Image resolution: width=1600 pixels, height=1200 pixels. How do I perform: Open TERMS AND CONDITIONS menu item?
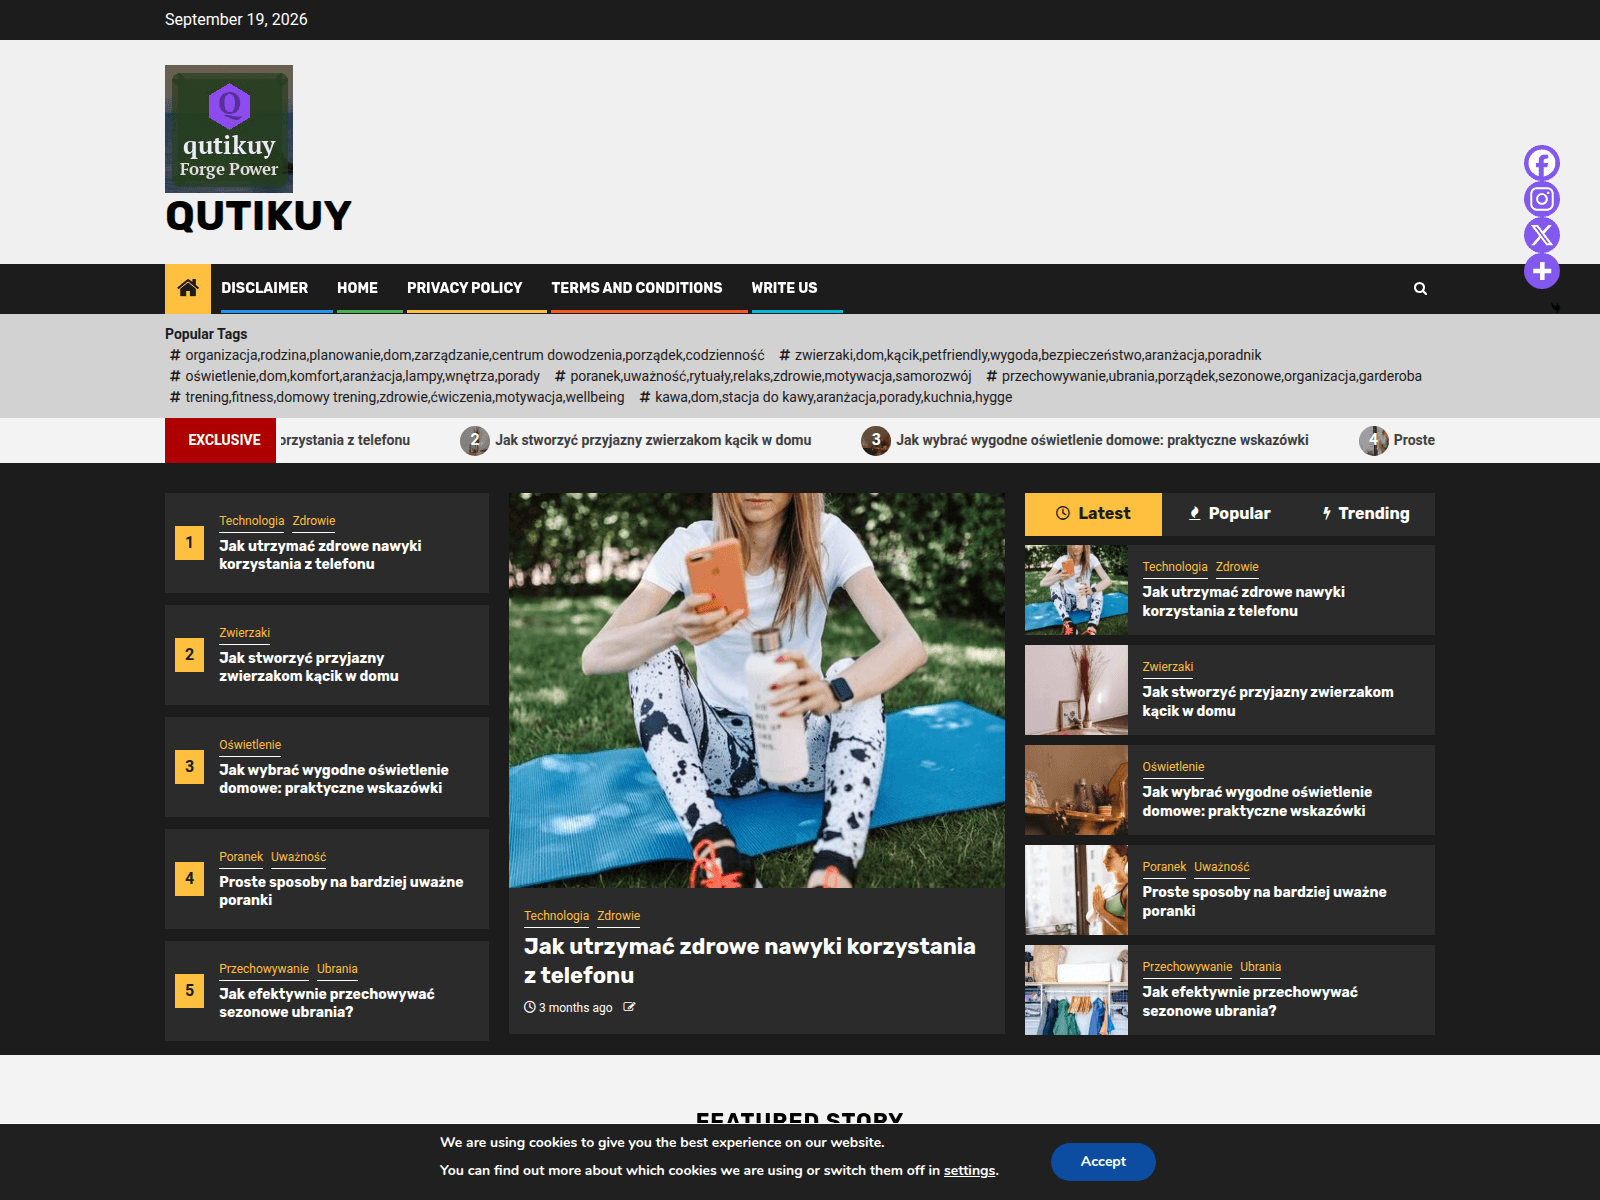(x=637, y=288)
